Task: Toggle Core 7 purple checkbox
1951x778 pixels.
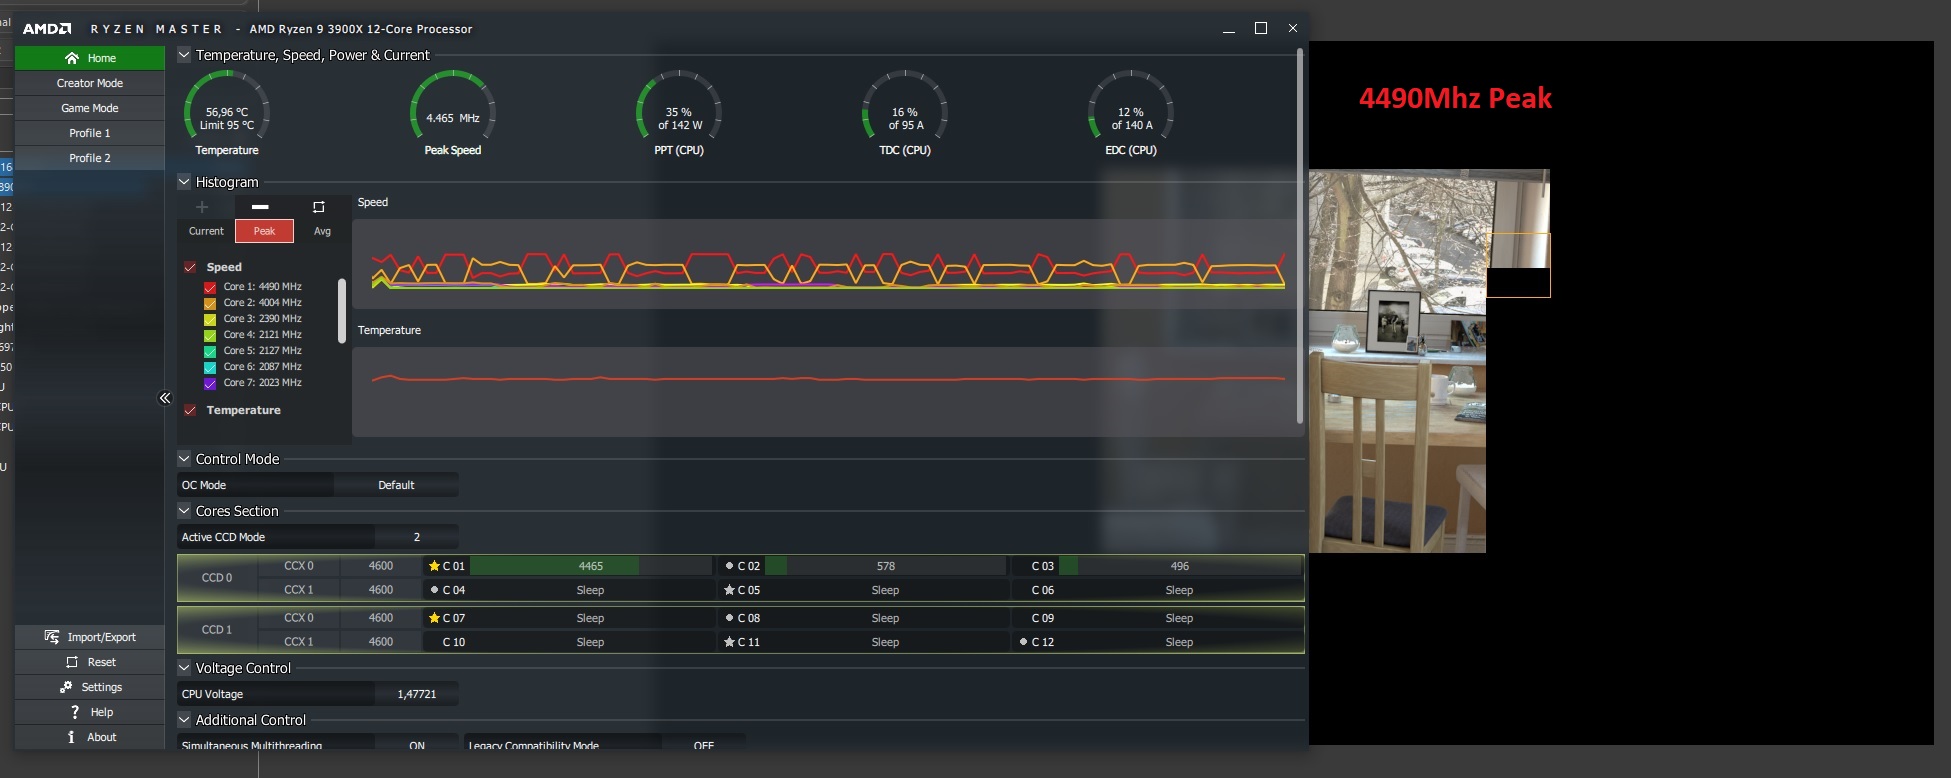Action: pos(210,383)
